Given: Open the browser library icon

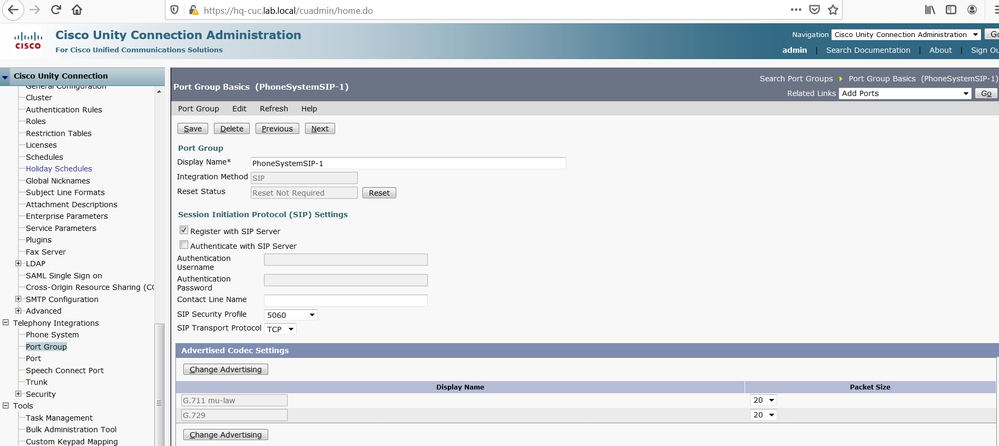Looking at the screenshot, I should 930,10.
